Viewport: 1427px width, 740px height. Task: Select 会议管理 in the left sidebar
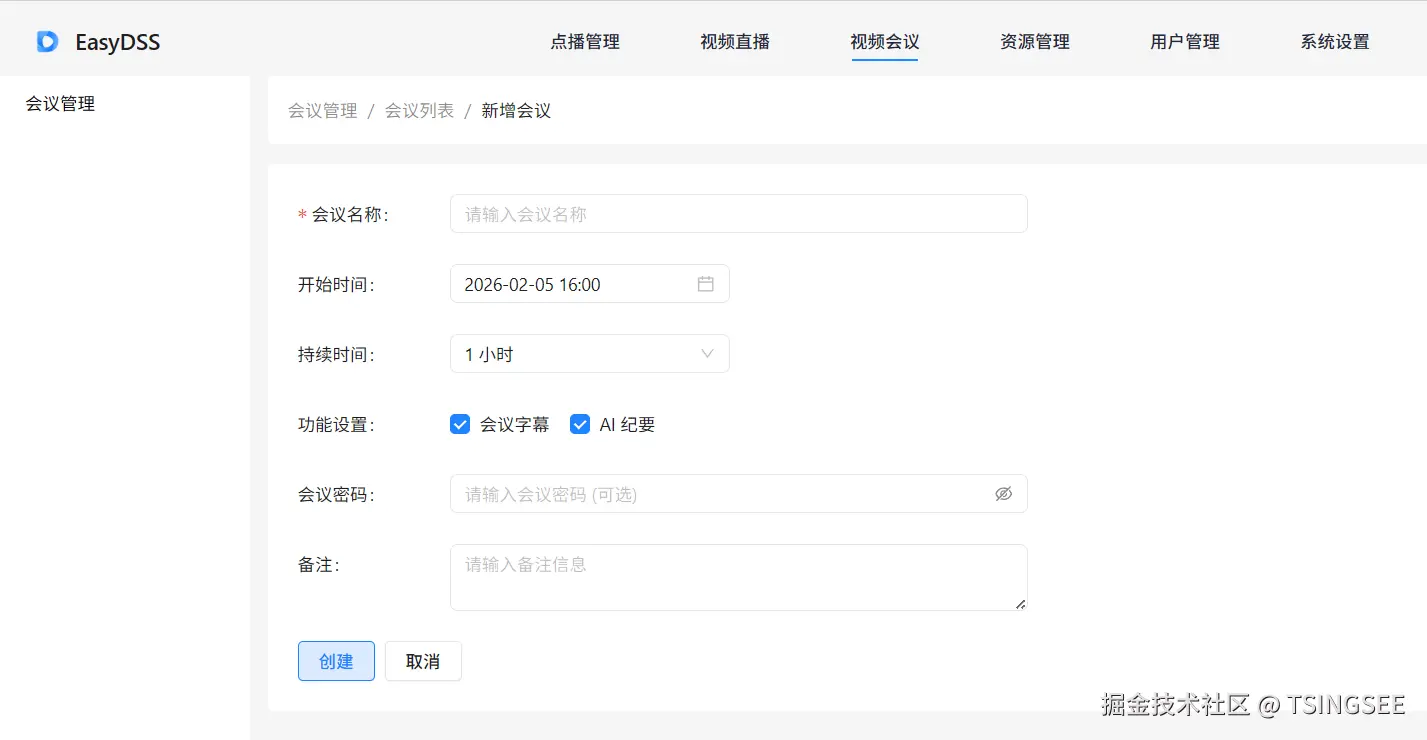pyautogui.click(x=60, y=104)
